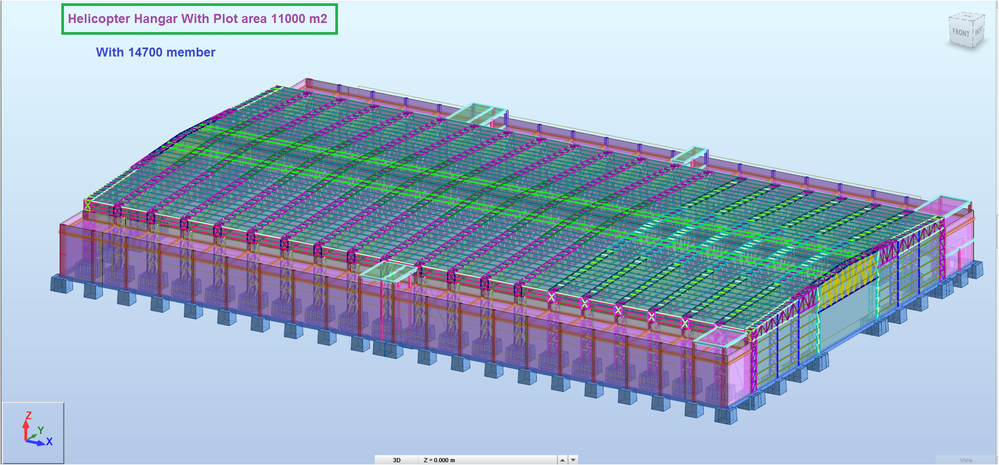999x465 pixels.
Task: Select the 3D view mode button
Action: coord(396,459)
